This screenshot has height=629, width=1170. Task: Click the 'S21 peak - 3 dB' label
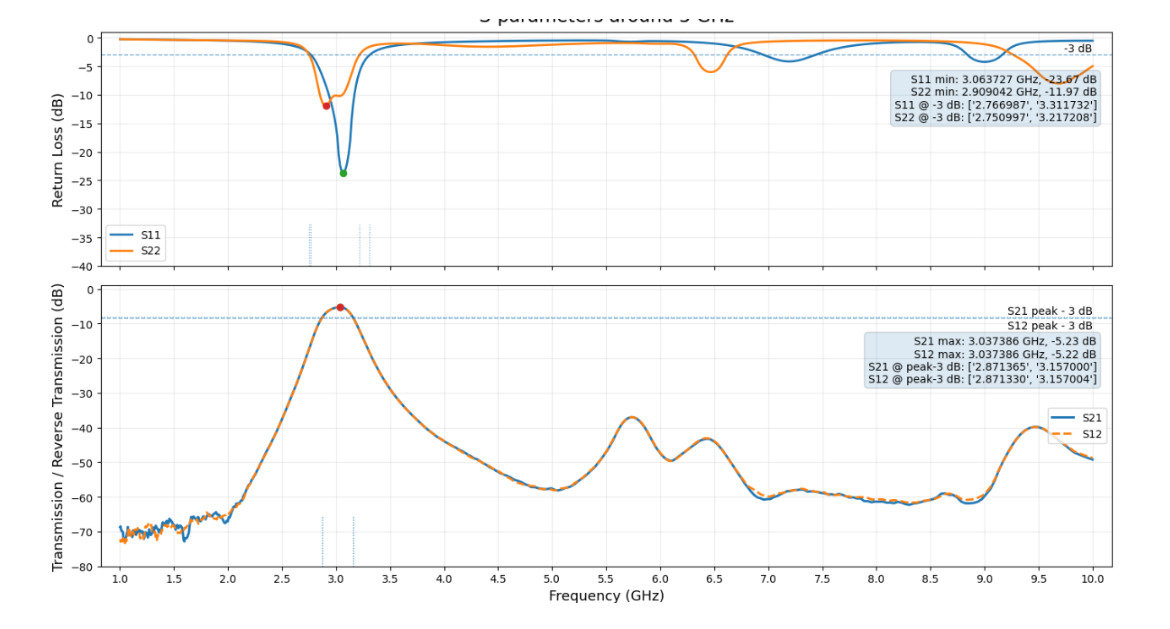[x=1049, y=311]
